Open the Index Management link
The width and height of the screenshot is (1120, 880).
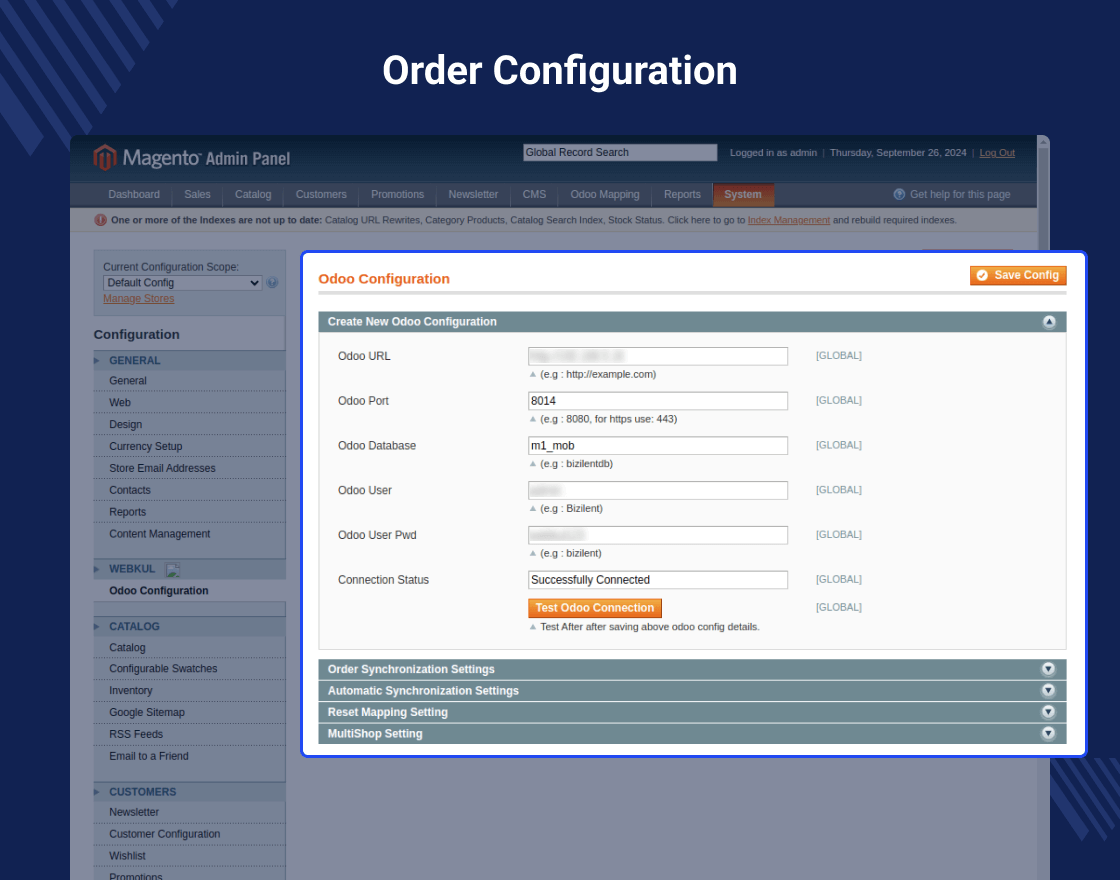click(789, 220)
